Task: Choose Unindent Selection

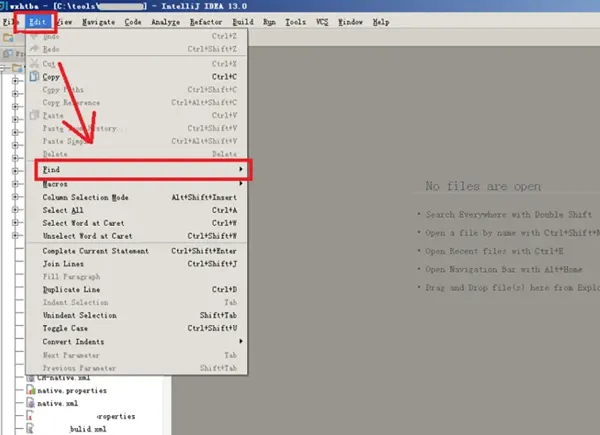Action: [x=137, y=315]
